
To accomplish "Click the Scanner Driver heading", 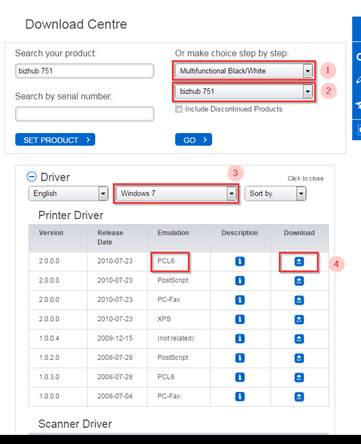I will 75,424.
